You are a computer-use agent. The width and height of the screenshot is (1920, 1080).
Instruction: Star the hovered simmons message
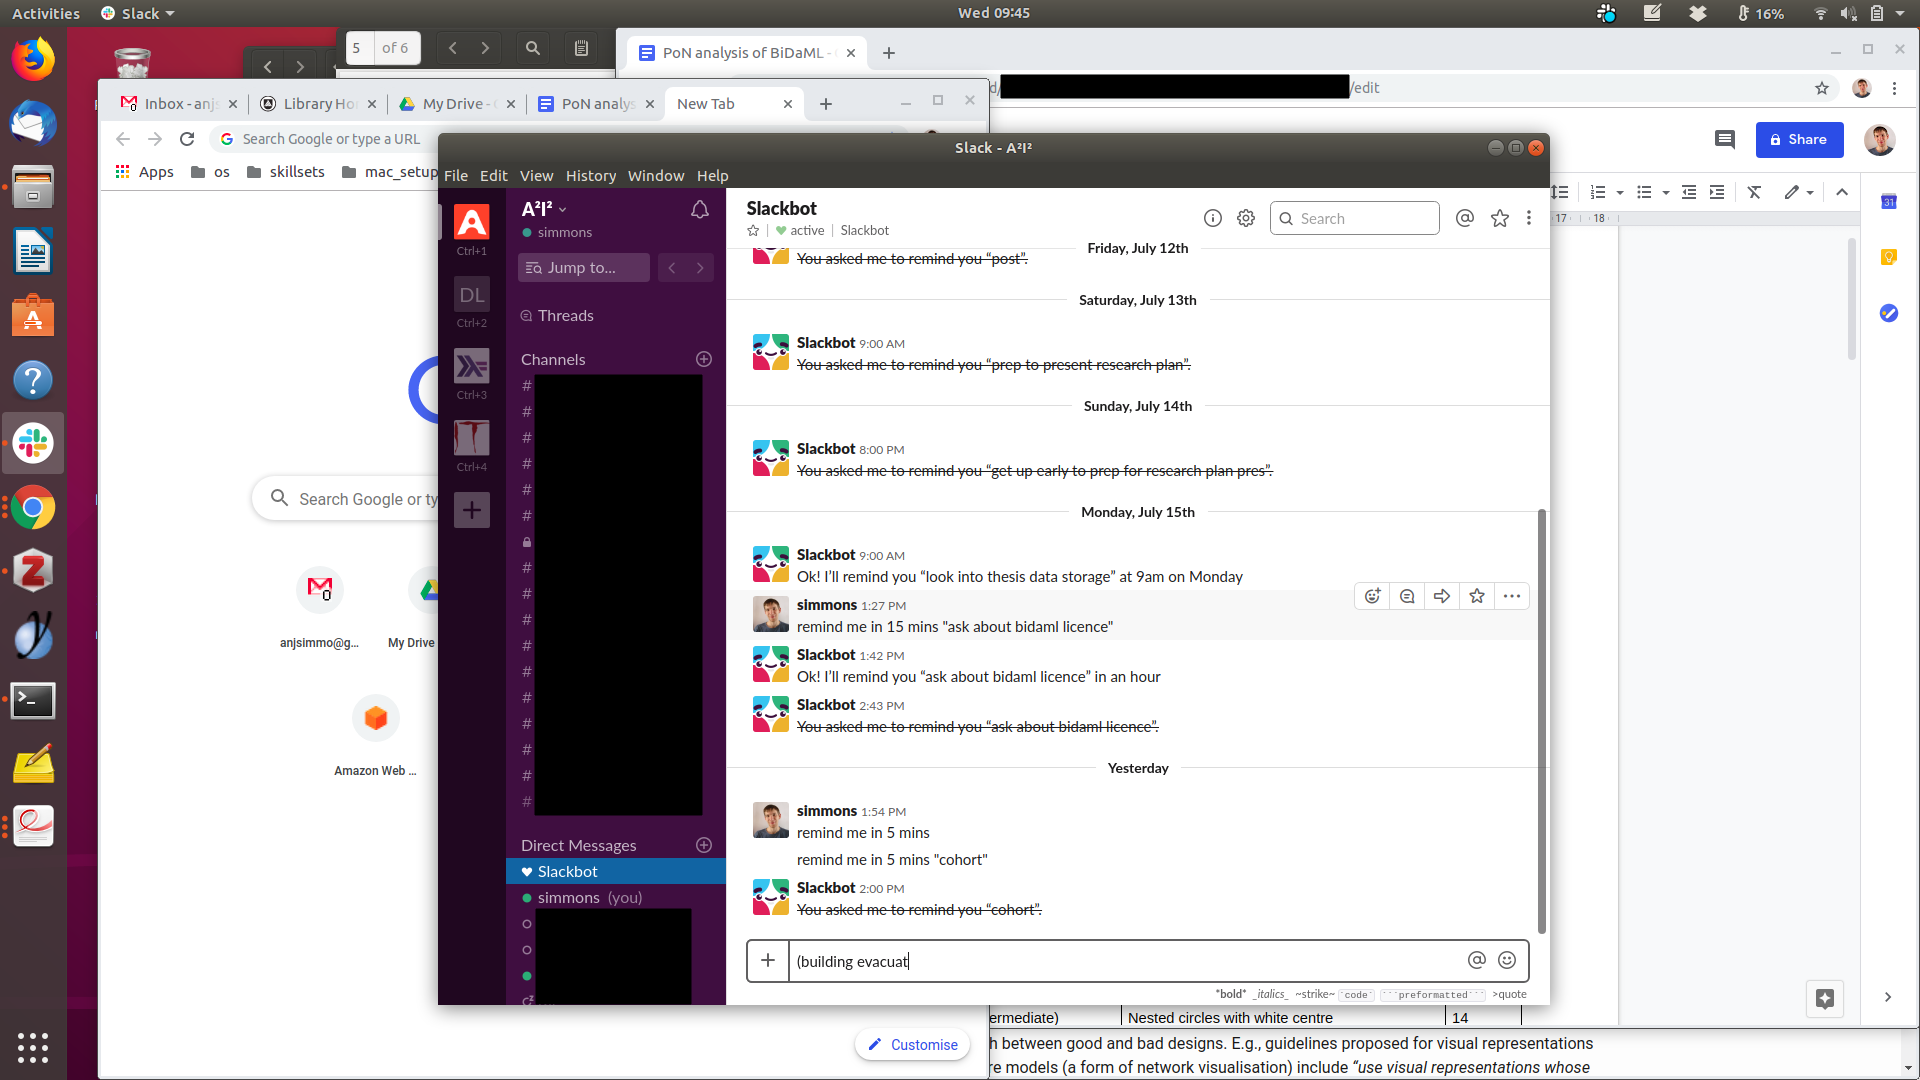(x=1477, y=596)
